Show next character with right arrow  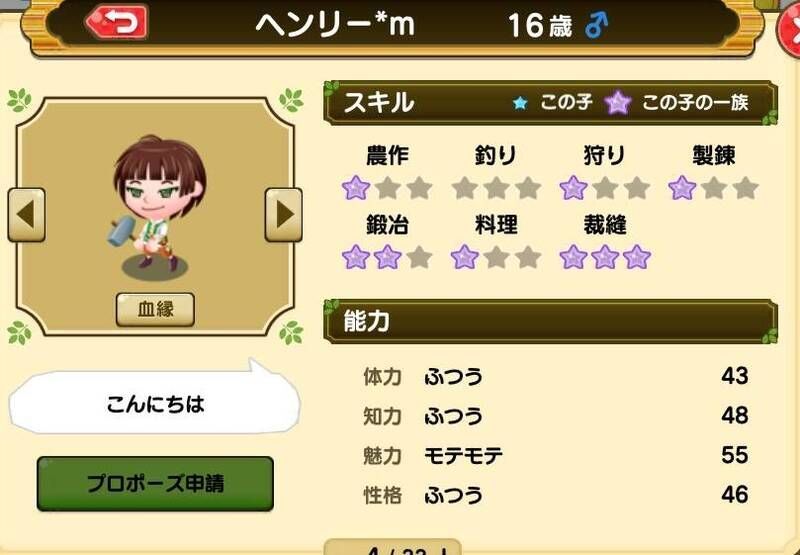click(x=283, y=215)
